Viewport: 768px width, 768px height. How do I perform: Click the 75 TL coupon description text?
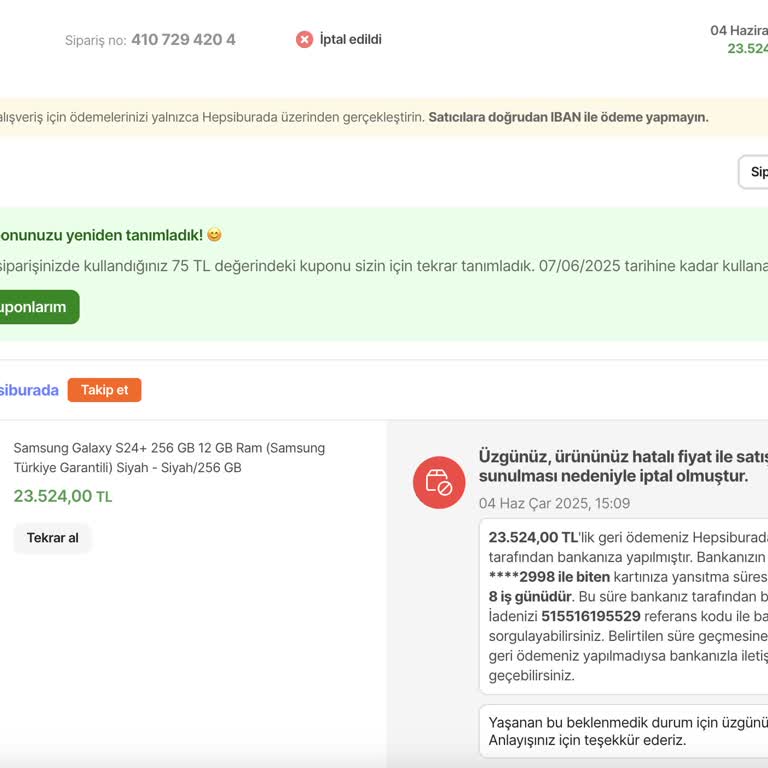point(384,266)
